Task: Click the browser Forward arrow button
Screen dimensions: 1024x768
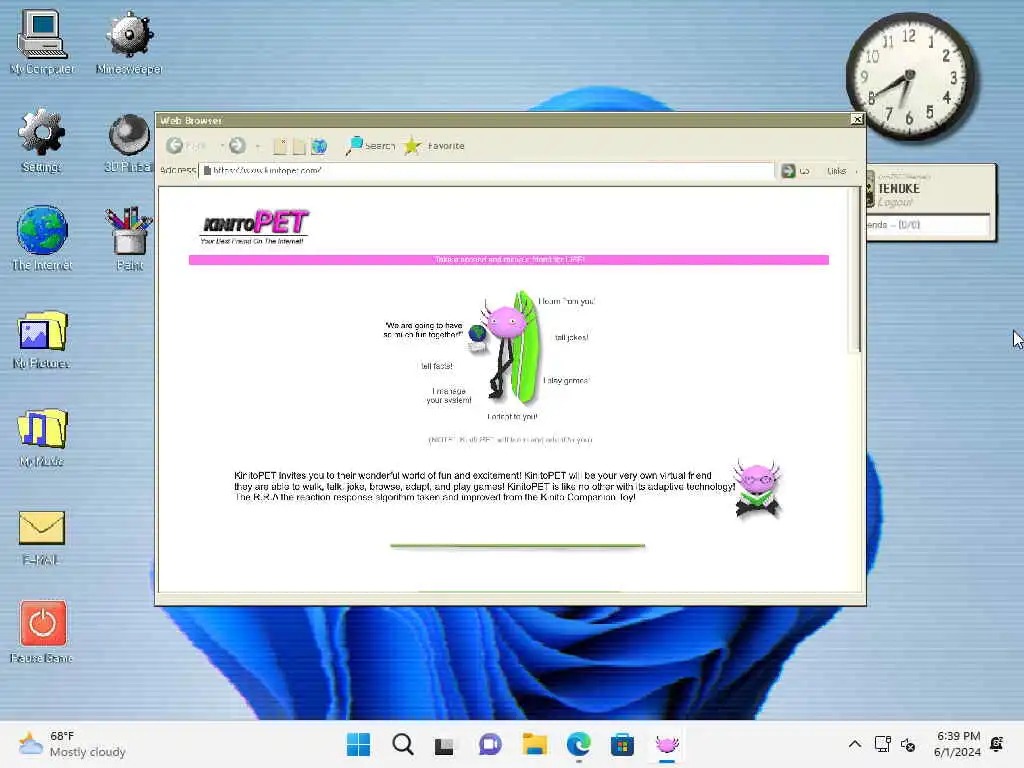Action: (x=237, y=146)
